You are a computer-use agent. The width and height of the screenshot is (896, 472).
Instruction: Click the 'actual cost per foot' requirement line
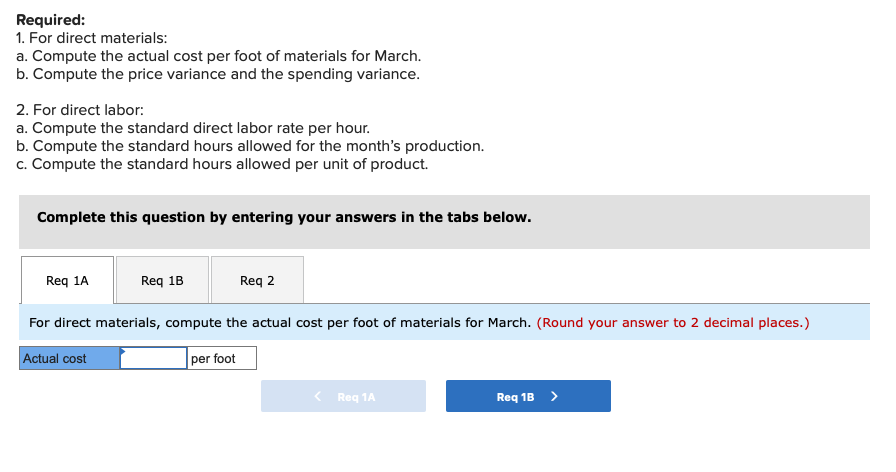(219, 56)
